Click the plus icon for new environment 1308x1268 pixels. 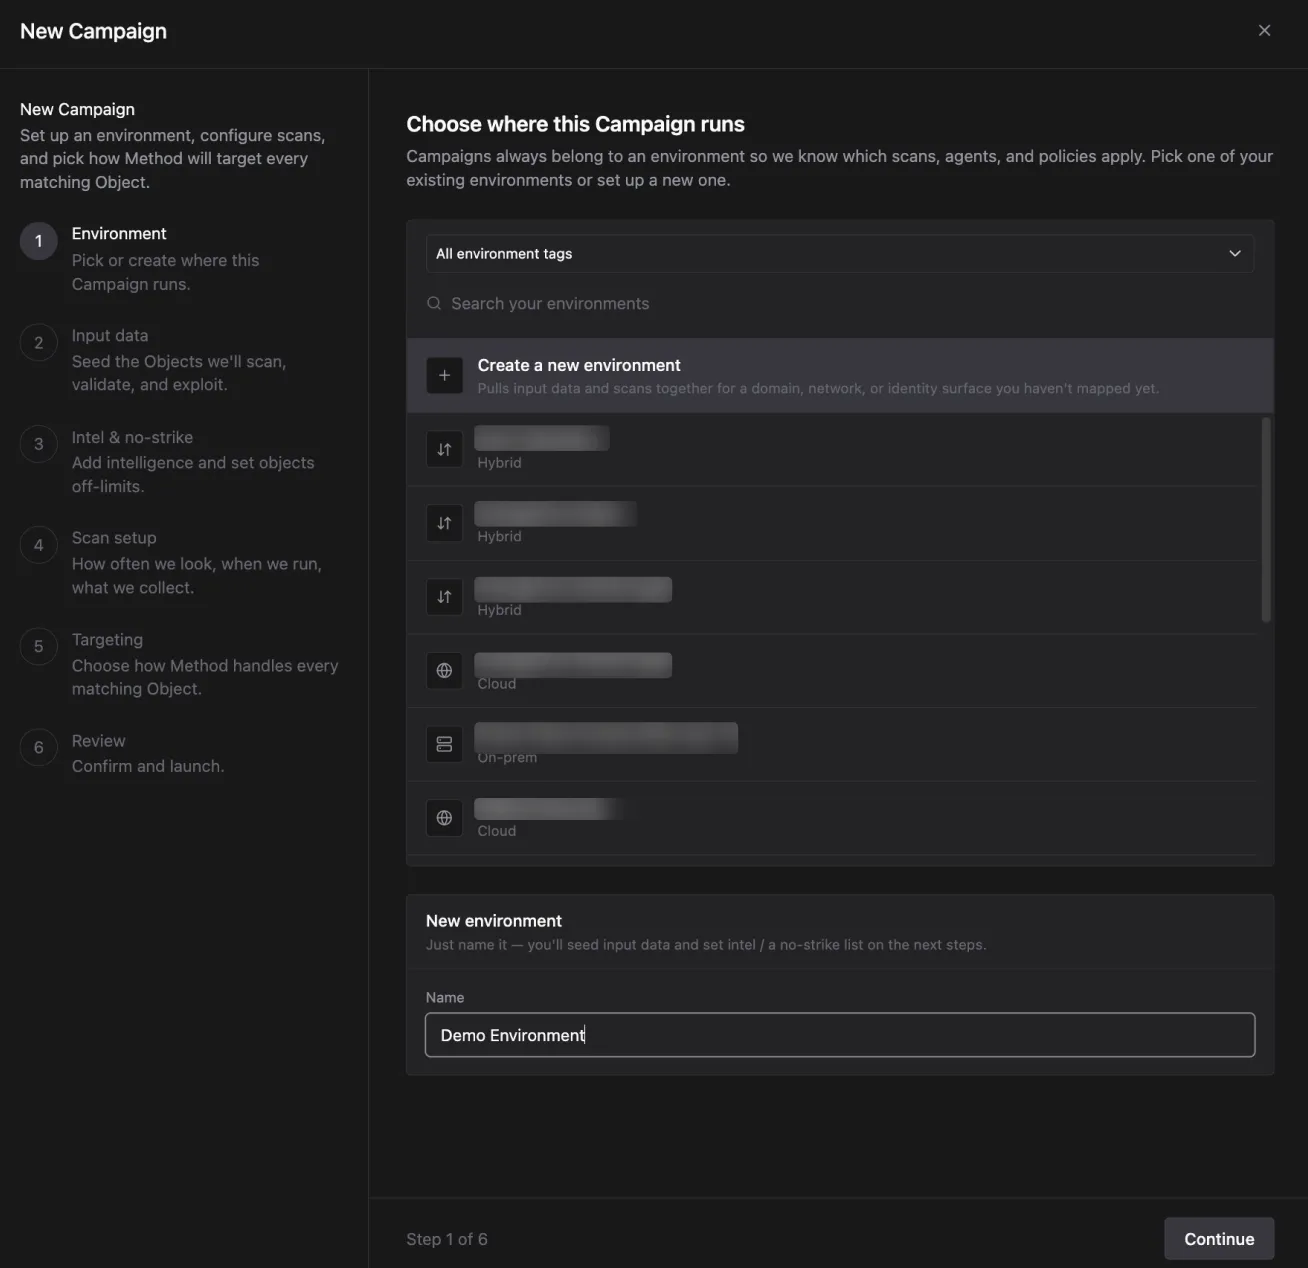click(444, 376)
